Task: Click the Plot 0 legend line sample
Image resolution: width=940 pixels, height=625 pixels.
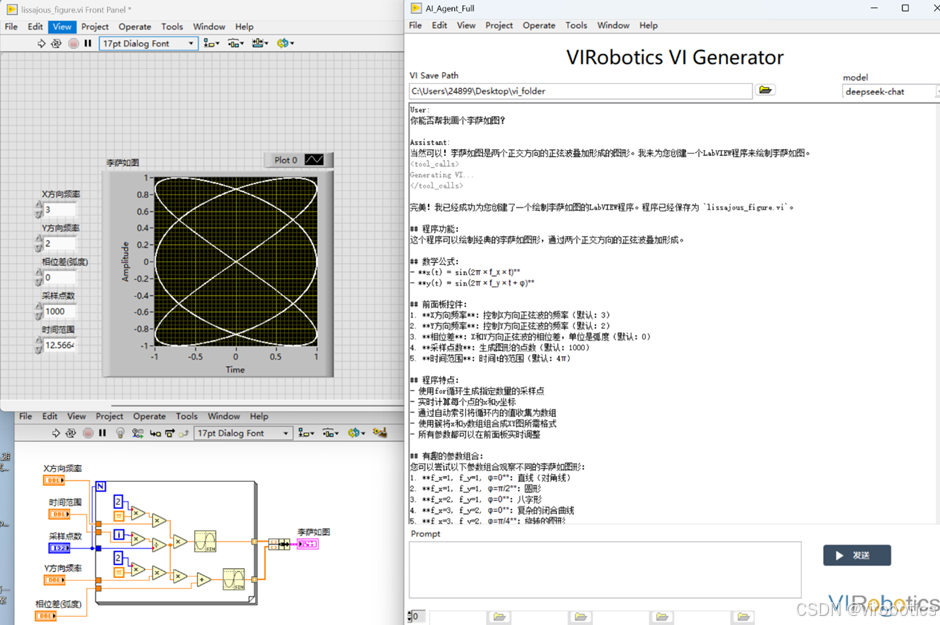Action: pyautogui.click(x=314, y=159)
